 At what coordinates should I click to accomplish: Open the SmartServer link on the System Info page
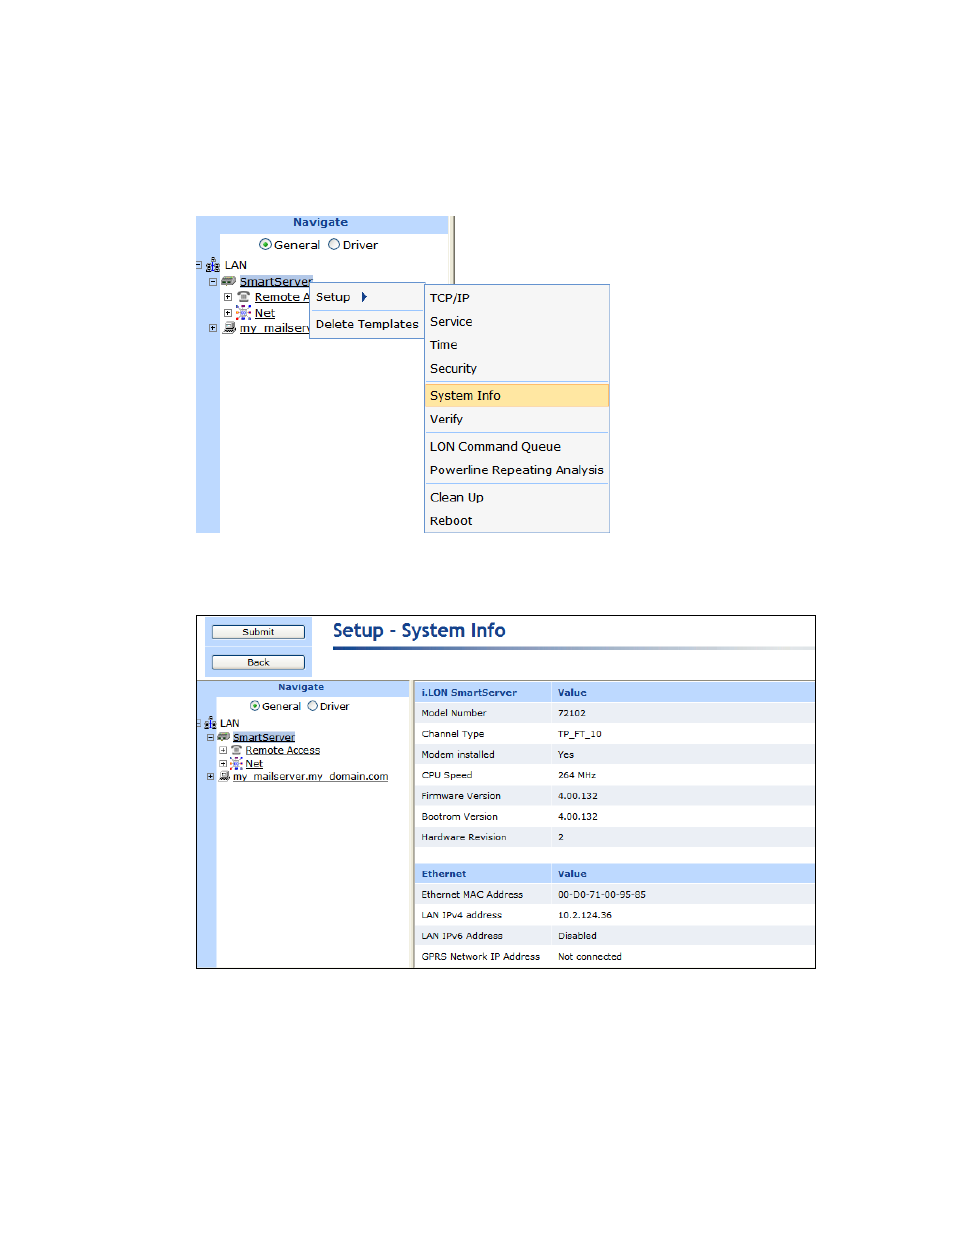264,737
